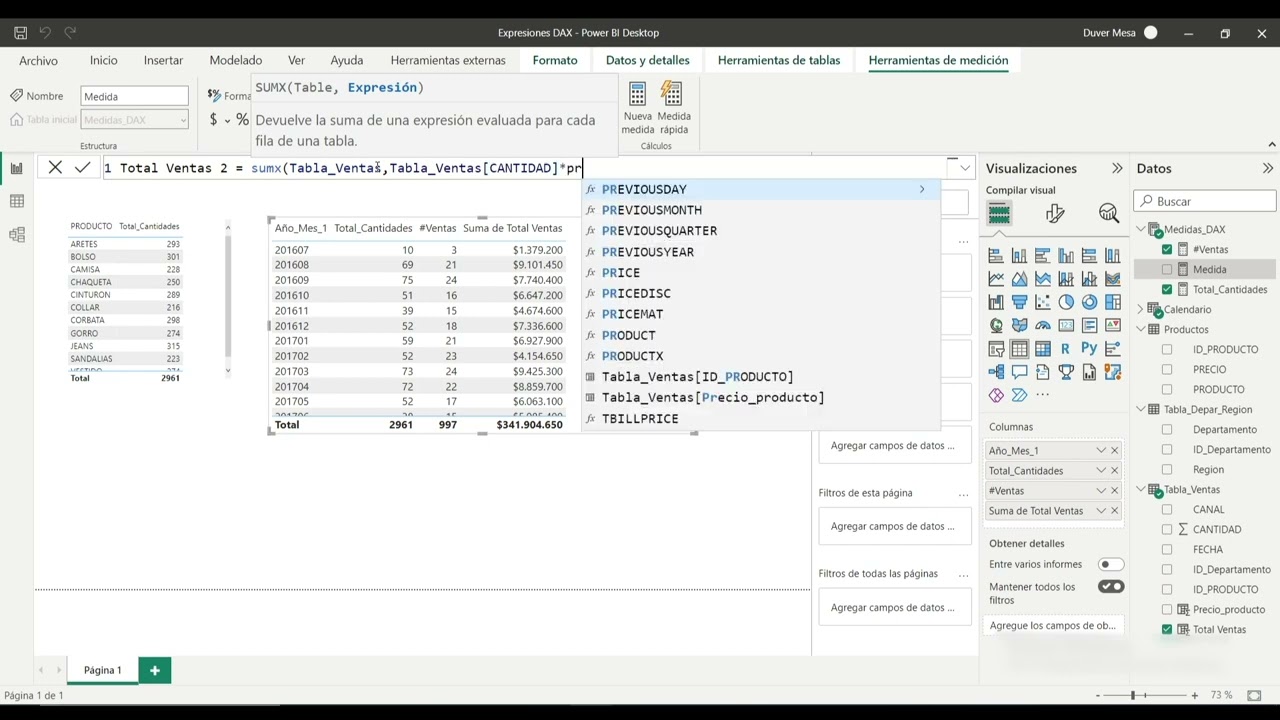
Task: Select the KPI visual
Action: 1113,325
